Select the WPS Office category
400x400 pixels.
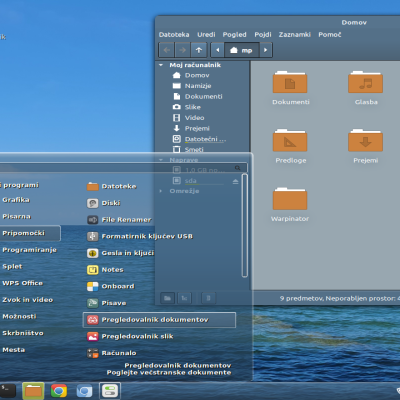pos(23,283)
